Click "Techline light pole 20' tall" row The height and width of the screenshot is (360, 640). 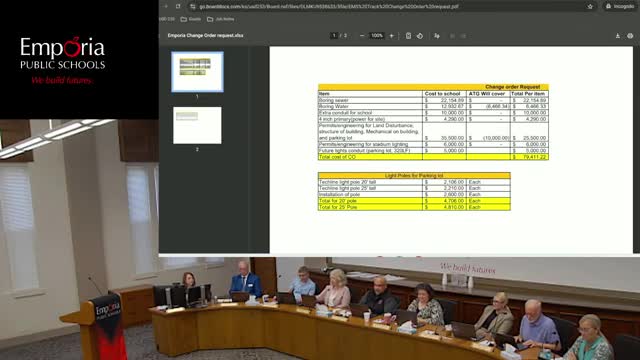[x=347, y=182]
